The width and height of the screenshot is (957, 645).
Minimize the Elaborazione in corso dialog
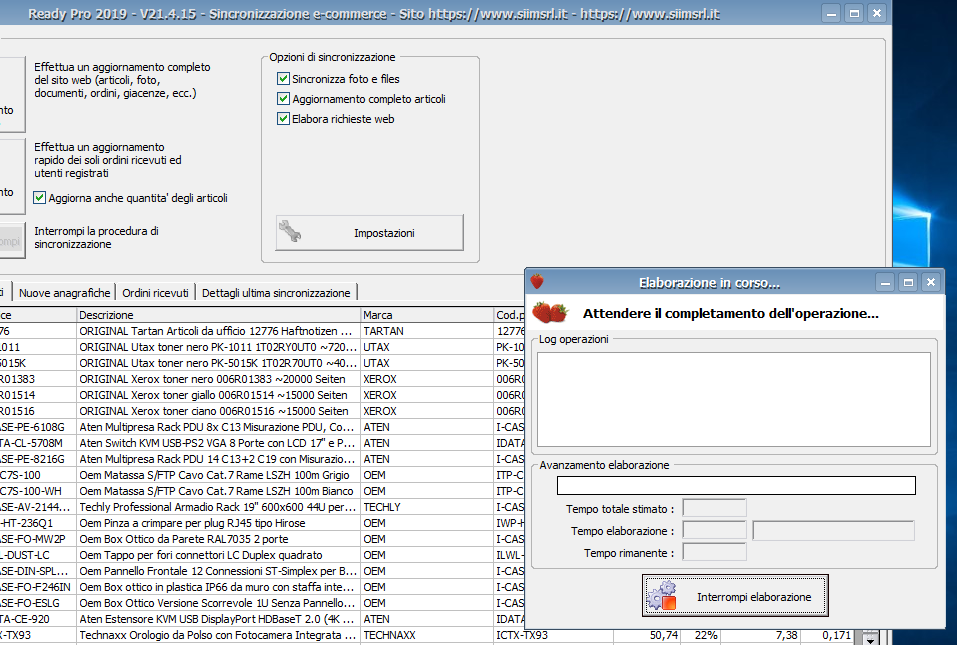pyautogui.click(x=885, y=282)
